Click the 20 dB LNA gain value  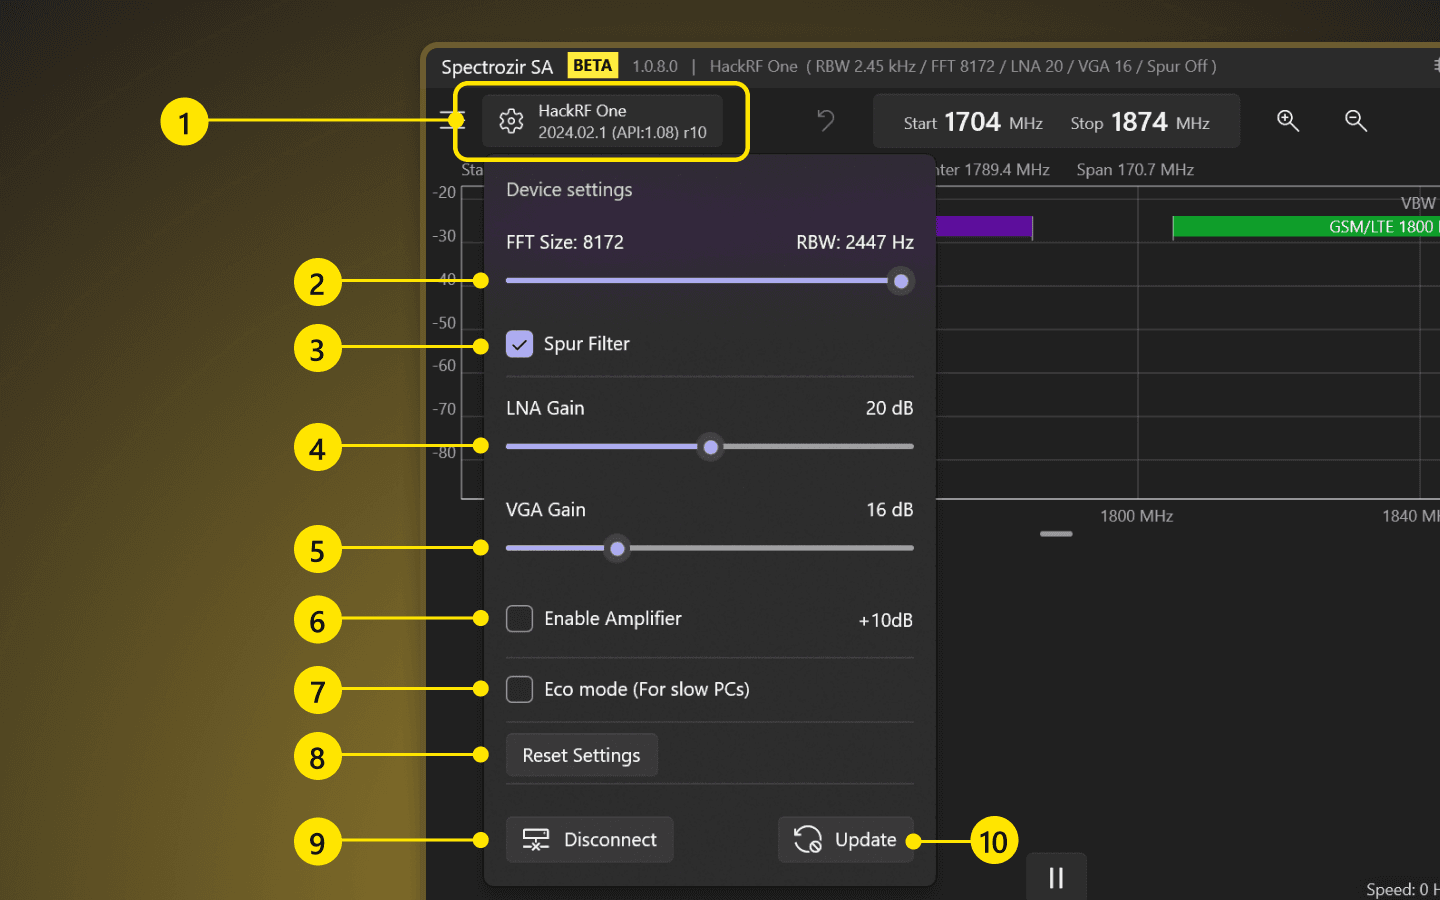(x=889, y=408)
